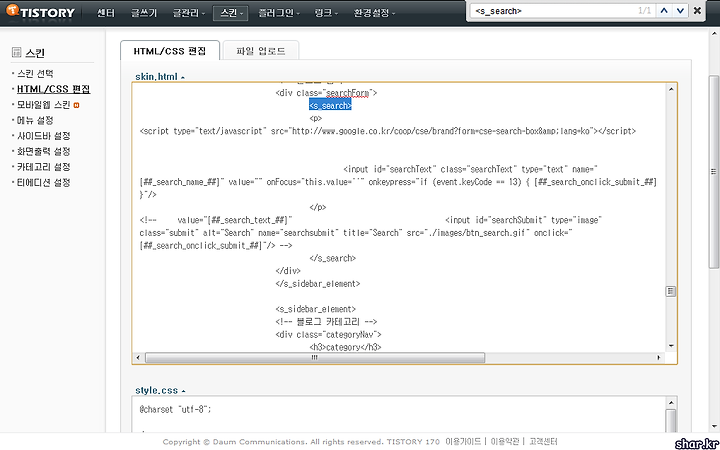Click the skin.html vertical scrollbar thumb

coord(670,291)
